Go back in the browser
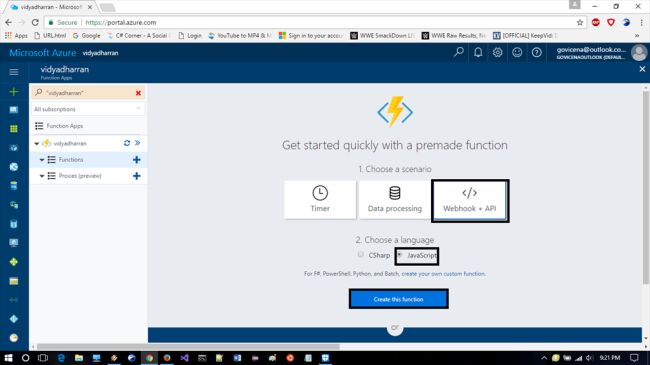The width and height of the screenshot is (650, 365). (9, 22)
